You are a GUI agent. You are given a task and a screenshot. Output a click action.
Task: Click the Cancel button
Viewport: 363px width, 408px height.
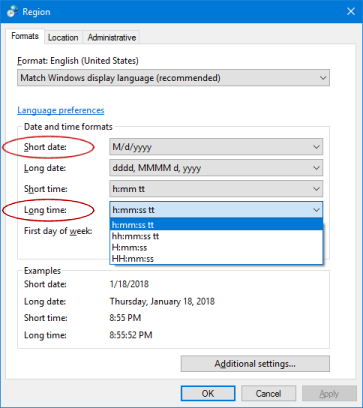(x=268, y=394)
